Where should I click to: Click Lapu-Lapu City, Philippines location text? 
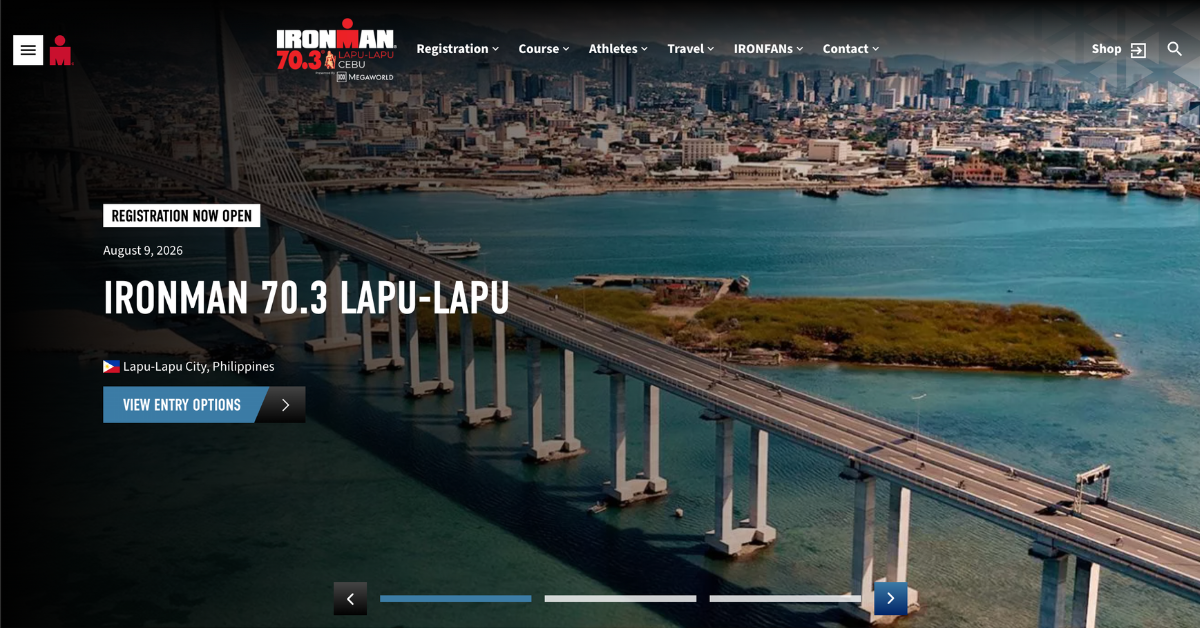click(198, 367)
